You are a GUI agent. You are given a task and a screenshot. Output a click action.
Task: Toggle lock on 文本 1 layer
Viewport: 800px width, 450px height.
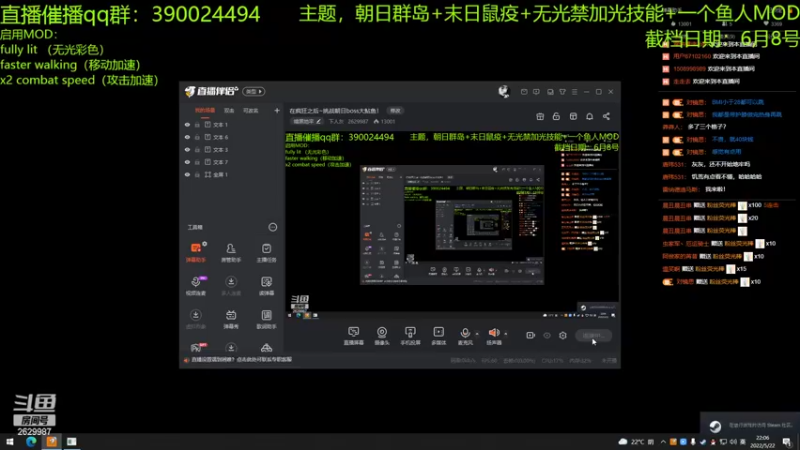[197, 124]
